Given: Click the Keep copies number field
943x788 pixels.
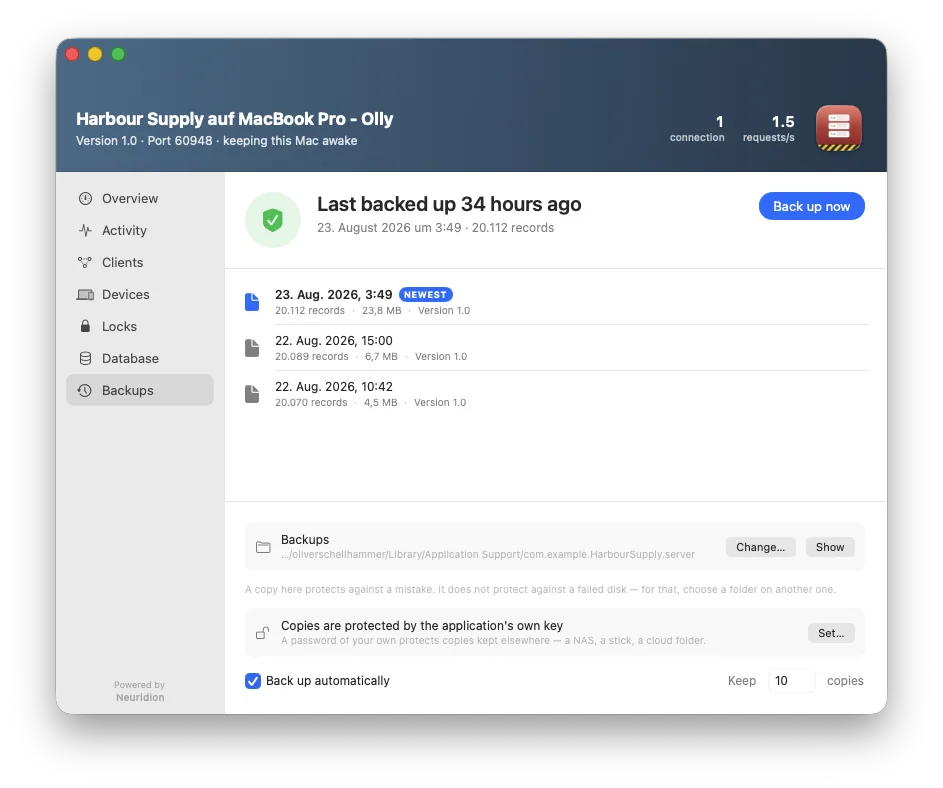Looking at the screenshot, I should (x=791, y=680).
